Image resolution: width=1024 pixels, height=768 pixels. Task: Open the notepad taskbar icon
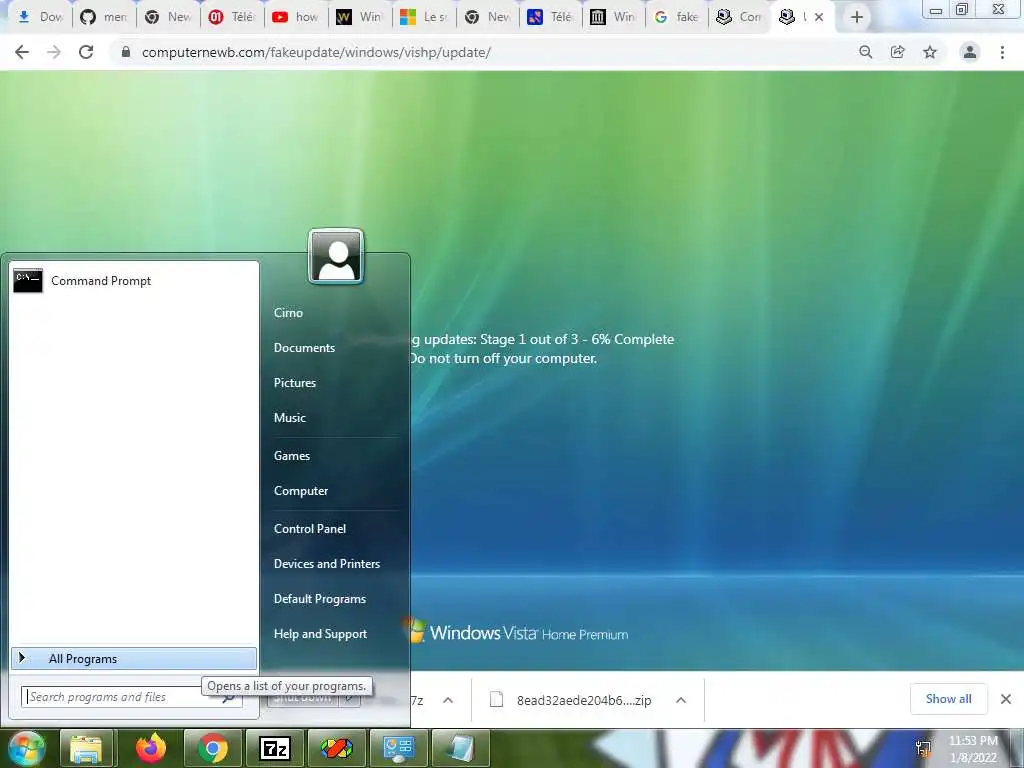tap(461, 748)
